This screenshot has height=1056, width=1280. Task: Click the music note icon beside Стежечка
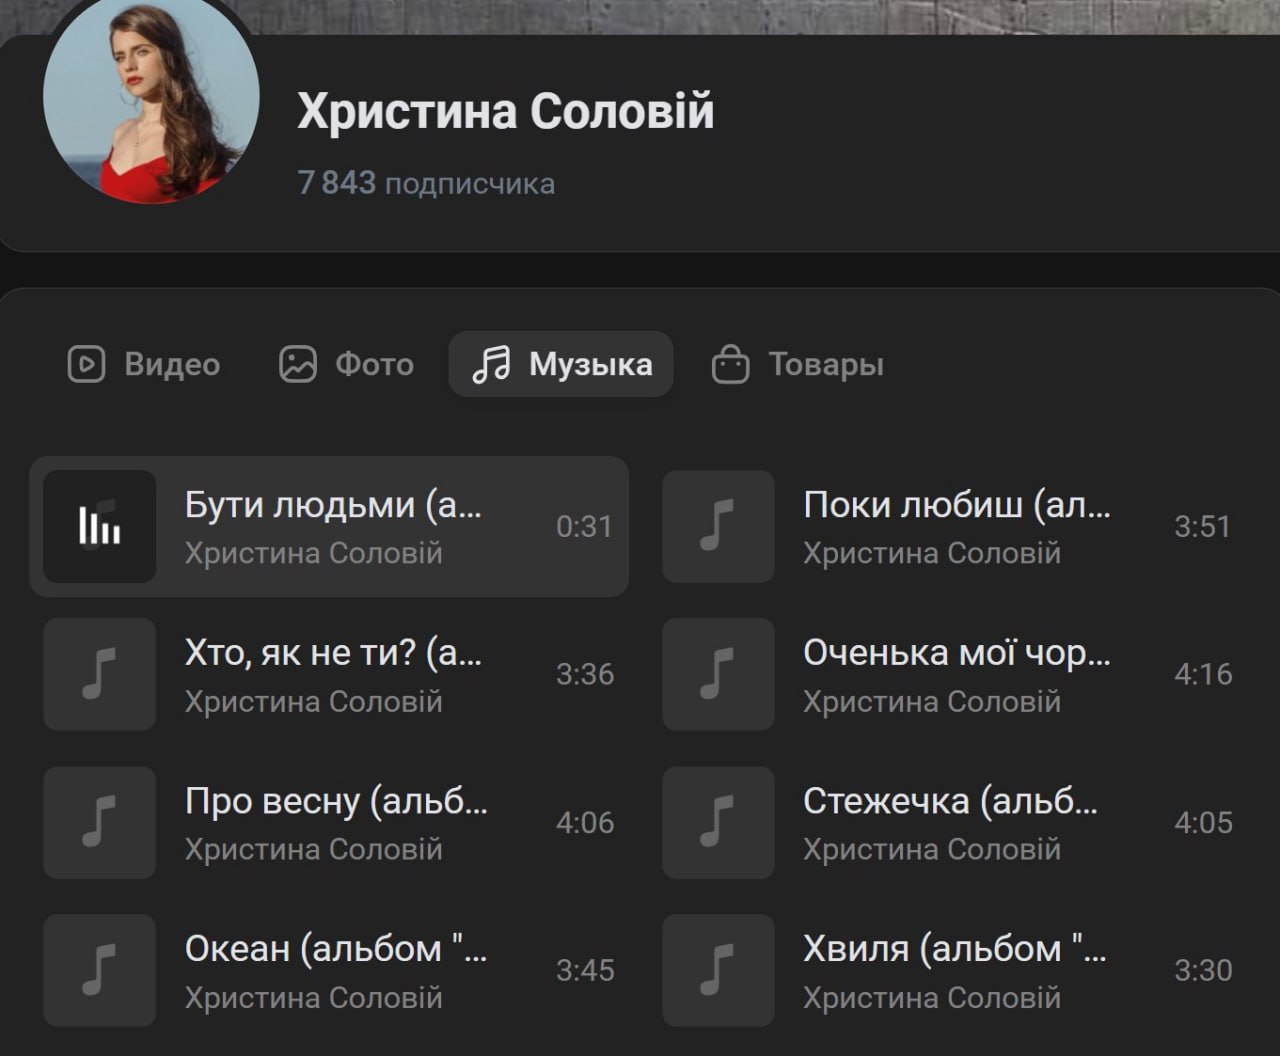(718, 822)
